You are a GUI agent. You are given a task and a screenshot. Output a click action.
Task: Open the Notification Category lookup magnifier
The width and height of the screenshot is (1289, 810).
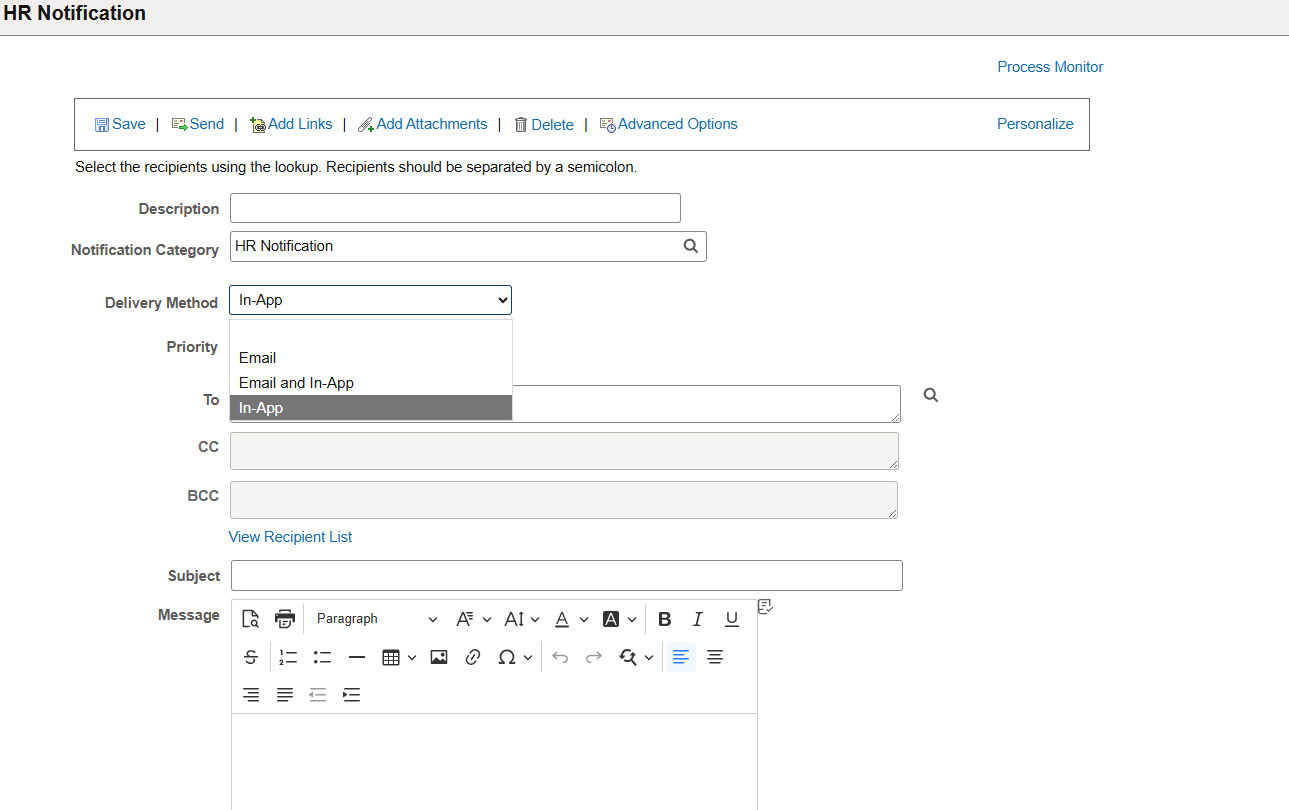click(690, 246)
